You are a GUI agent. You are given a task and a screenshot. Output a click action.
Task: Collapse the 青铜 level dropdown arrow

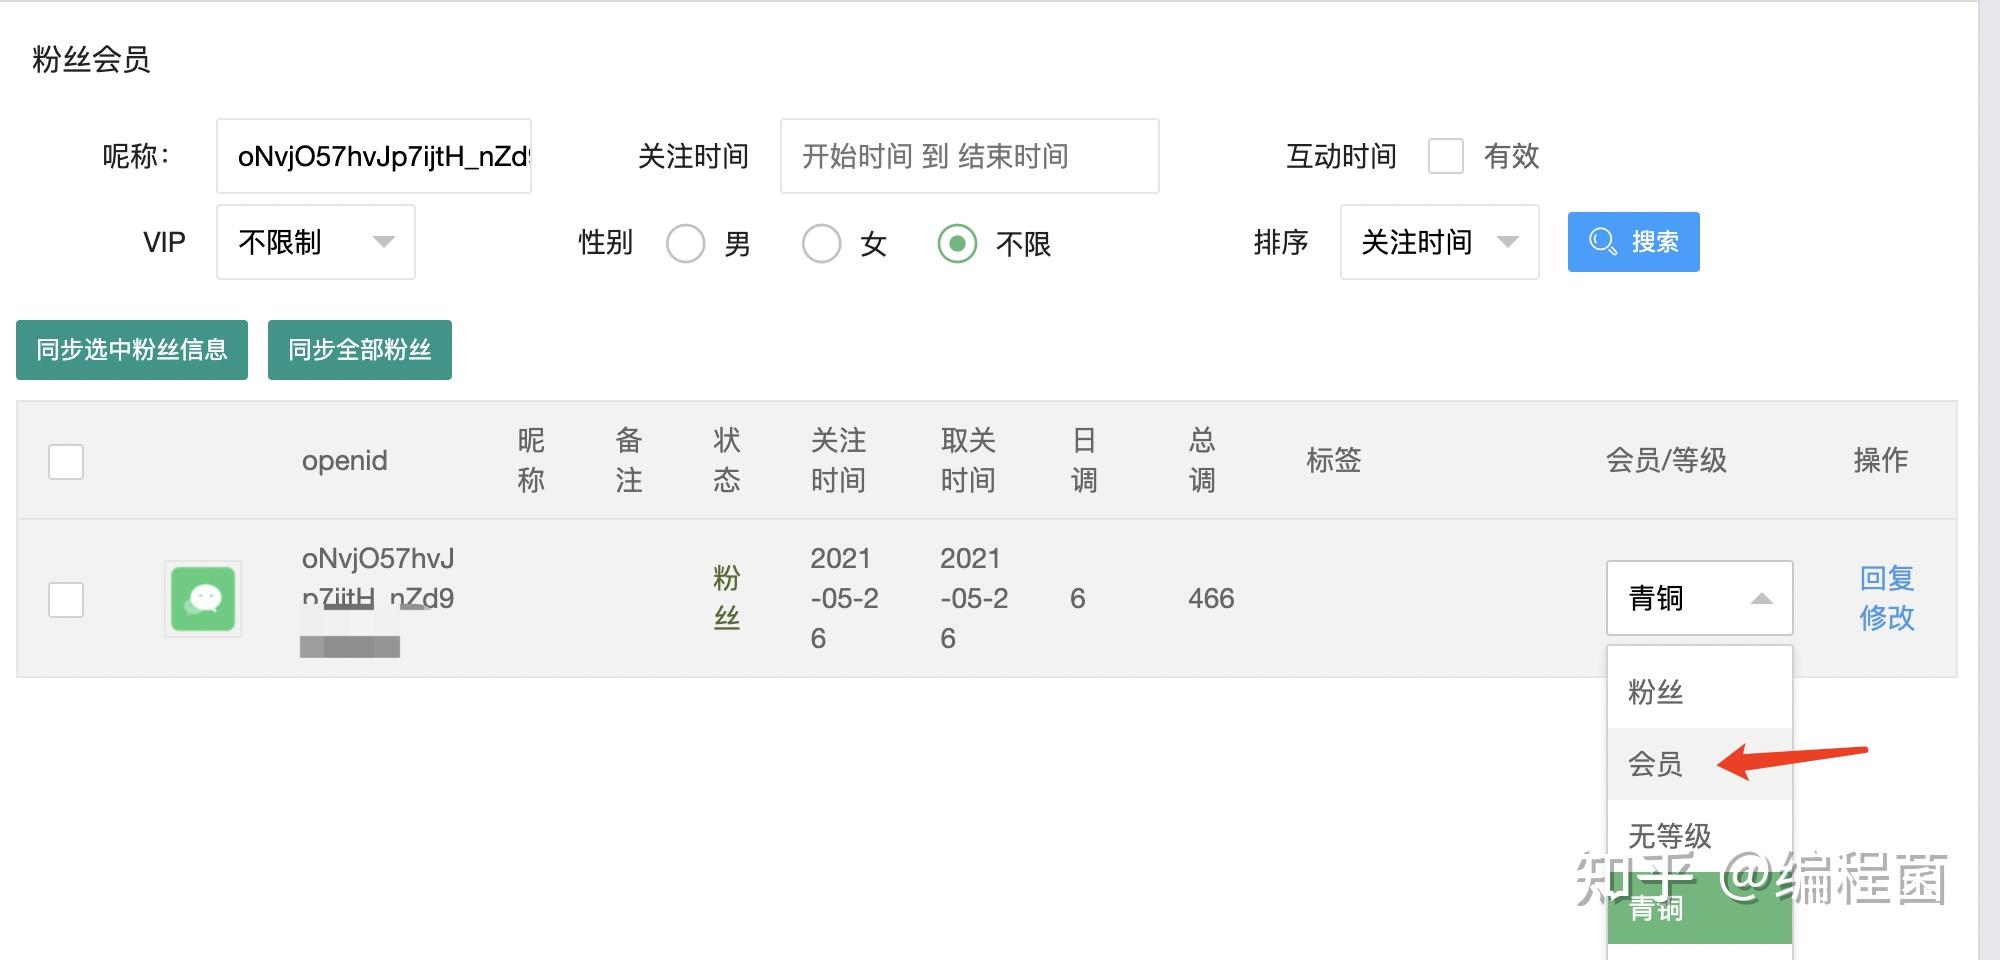1761,599
